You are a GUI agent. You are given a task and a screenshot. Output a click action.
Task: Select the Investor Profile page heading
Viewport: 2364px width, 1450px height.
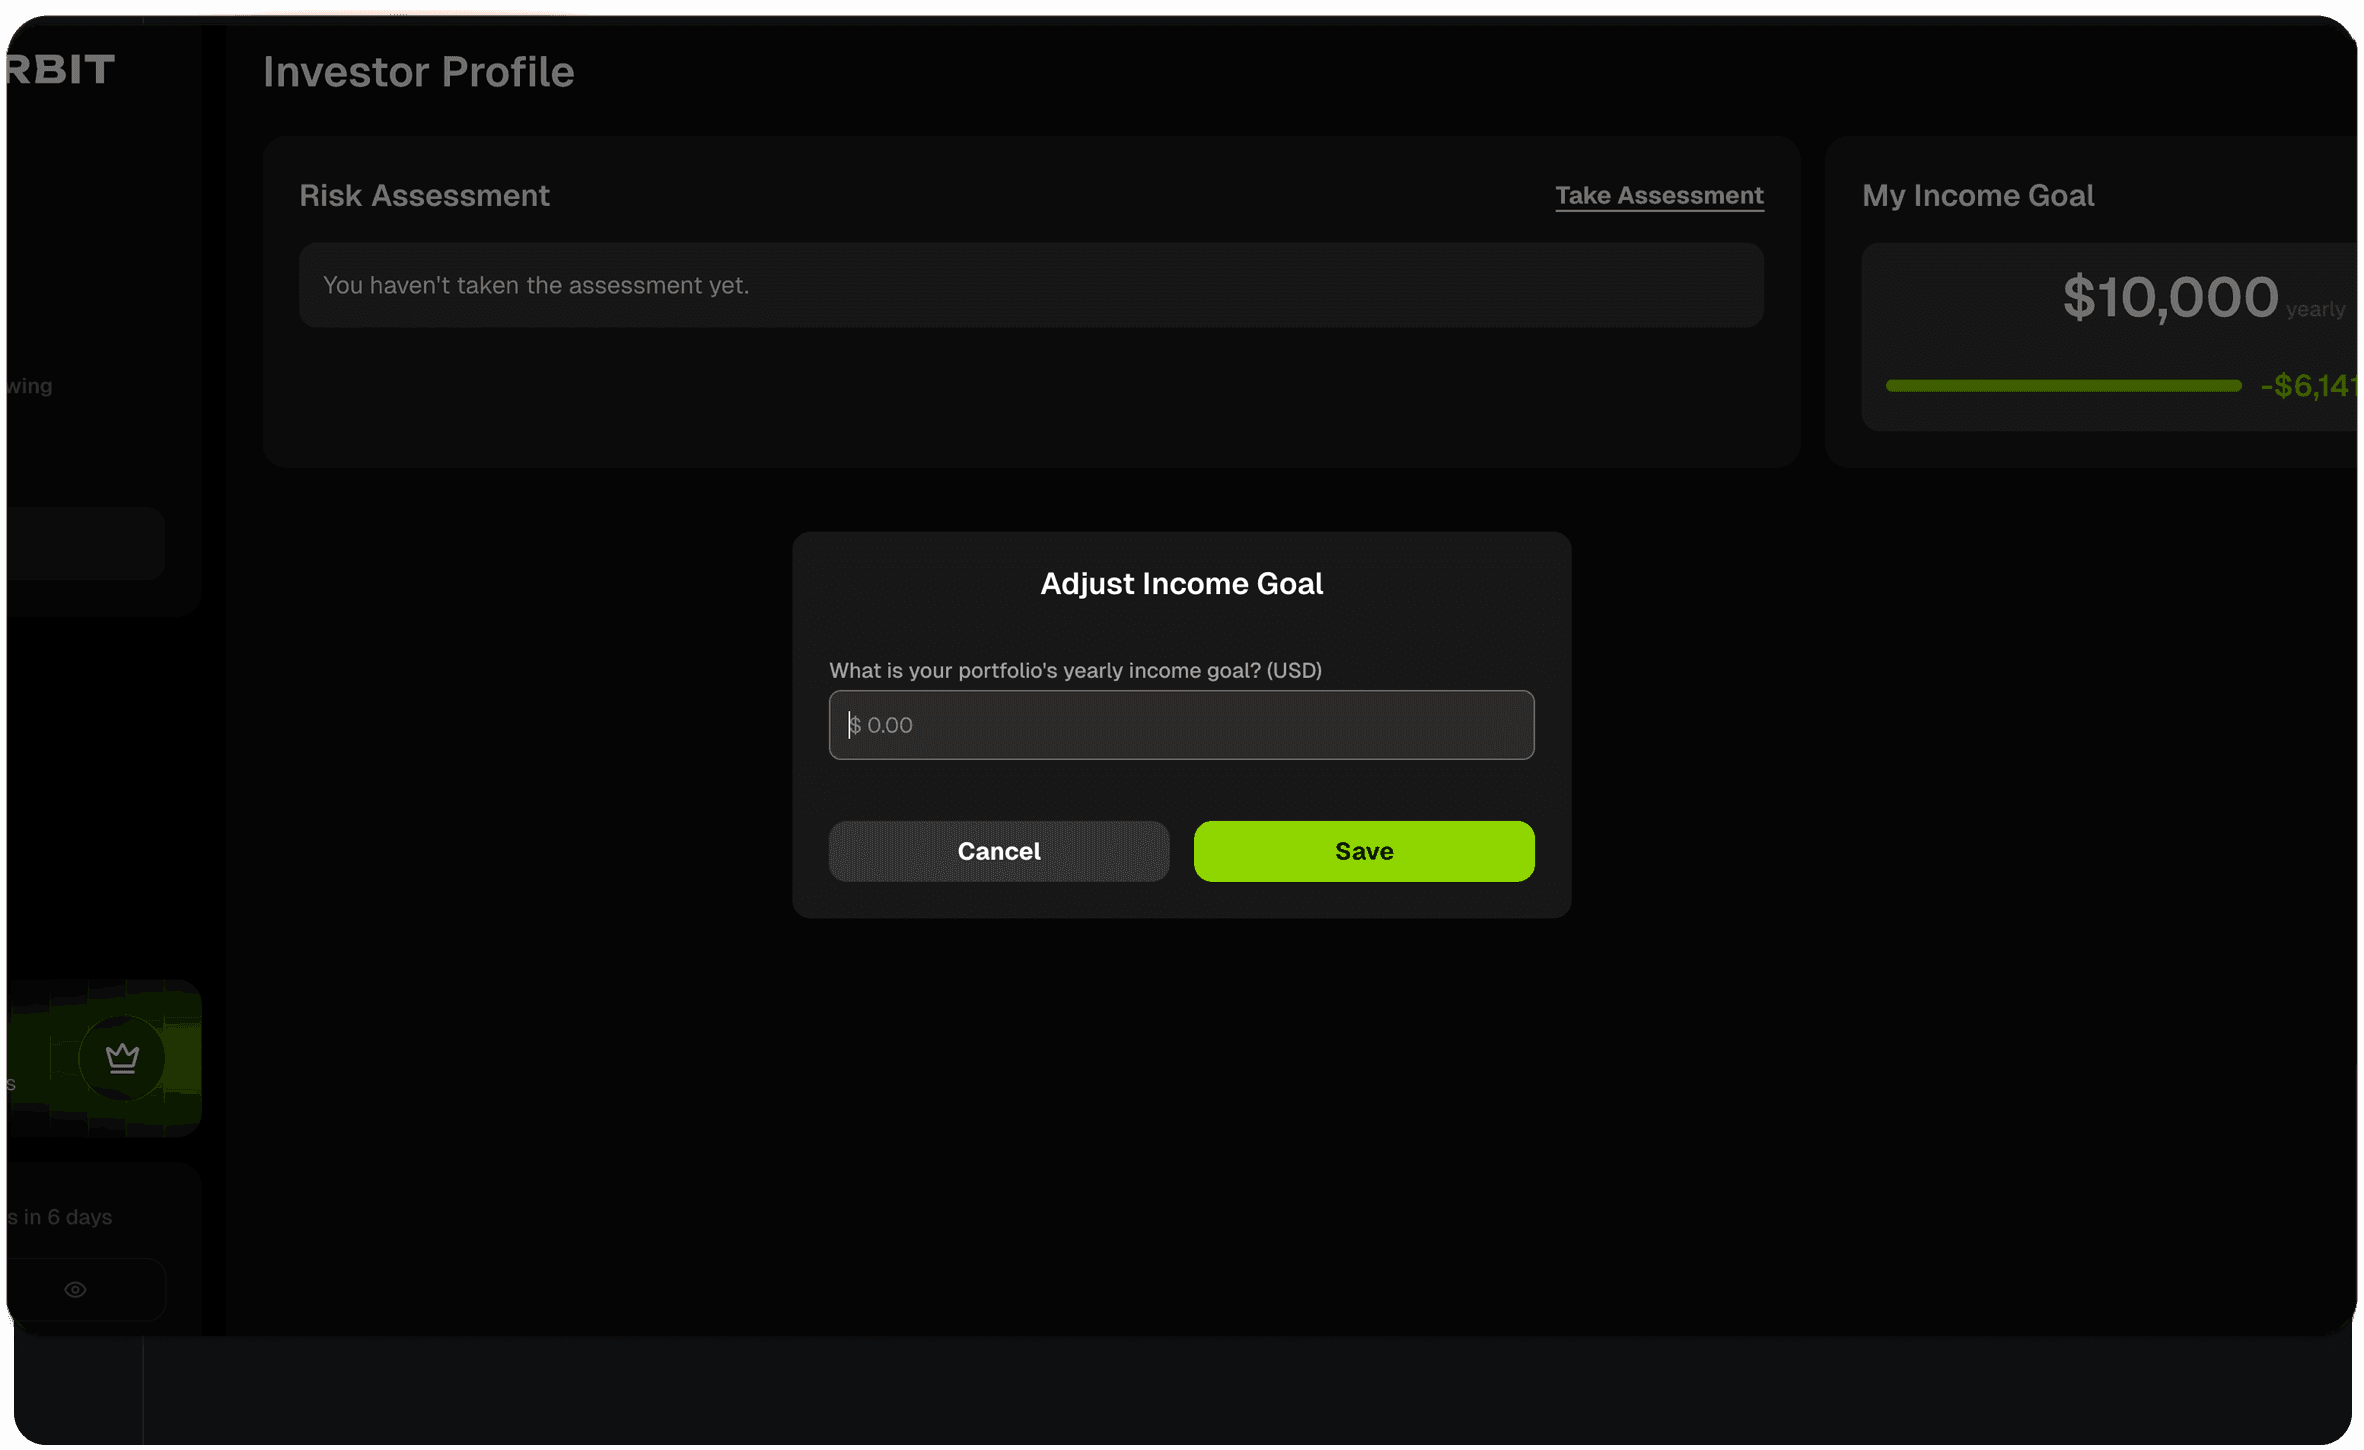click(419, 71)
